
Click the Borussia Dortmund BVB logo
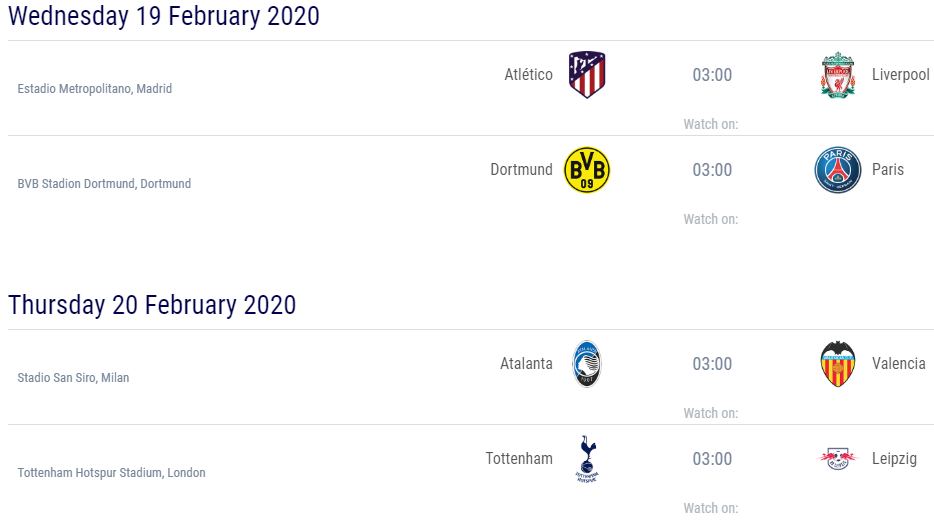[587, 170]
